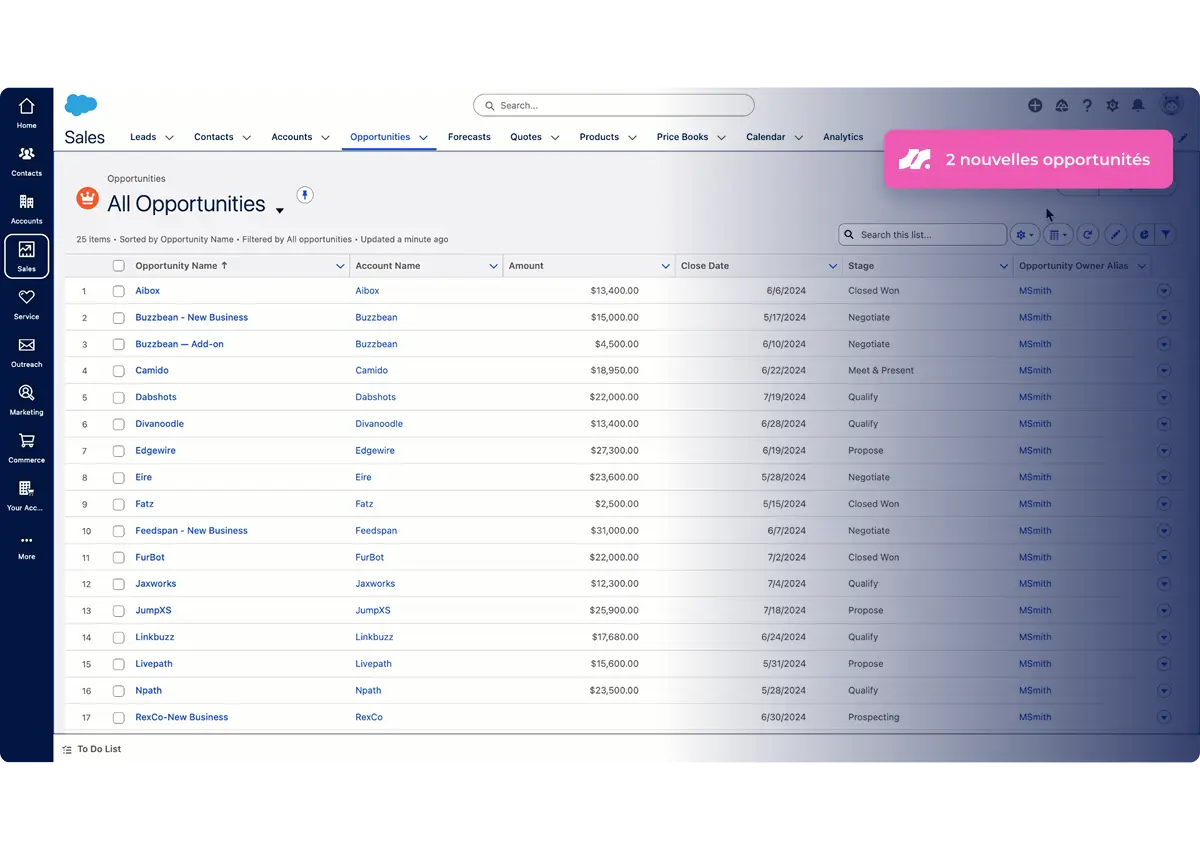Click the refresh list icon
The height and width of the screenshot is (850, 1200).
click(x=1087, y=235)
